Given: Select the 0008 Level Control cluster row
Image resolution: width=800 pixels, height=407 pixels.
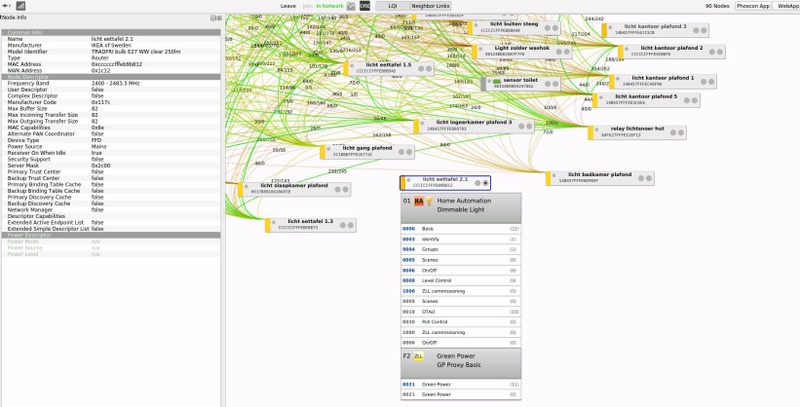Looking at the screenshot, I should pos(461,281).
